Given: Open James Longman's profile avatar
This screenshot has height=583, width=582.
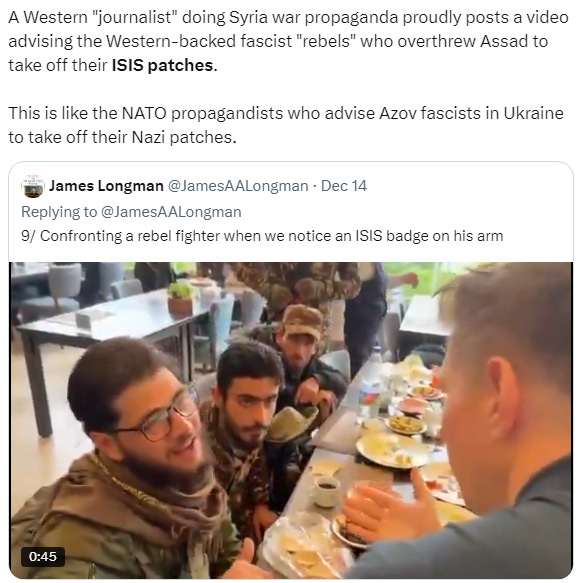Looking at the screenshot, I should coord(33,186).
